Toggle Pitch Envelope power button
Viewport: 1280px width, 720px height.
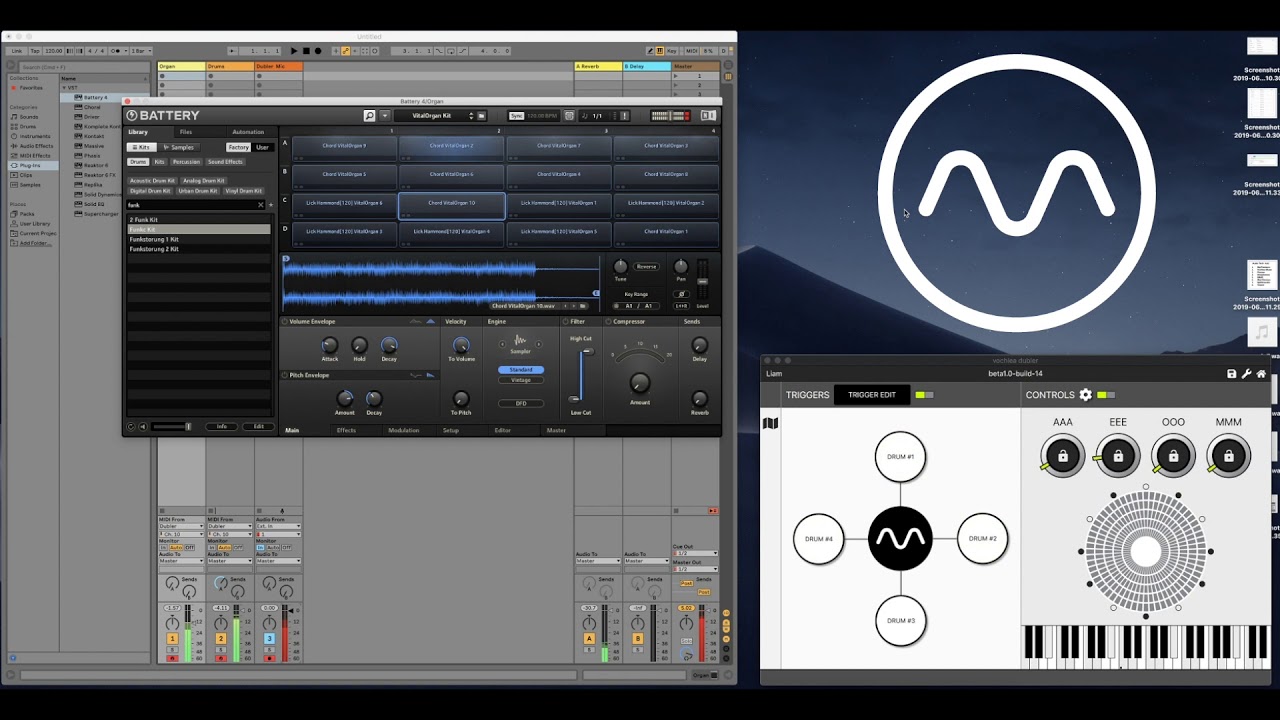(284, 375)
